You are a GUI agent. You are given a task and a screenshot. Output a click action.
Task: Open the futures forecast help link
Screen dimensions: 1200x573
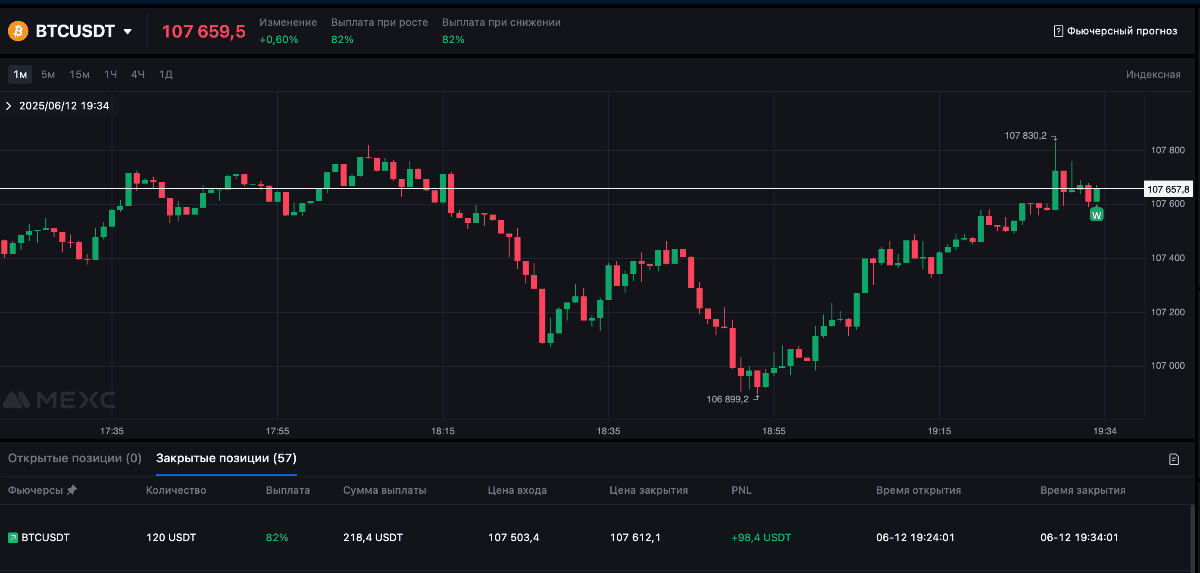pyautogui.click(x=1115, y=31)
